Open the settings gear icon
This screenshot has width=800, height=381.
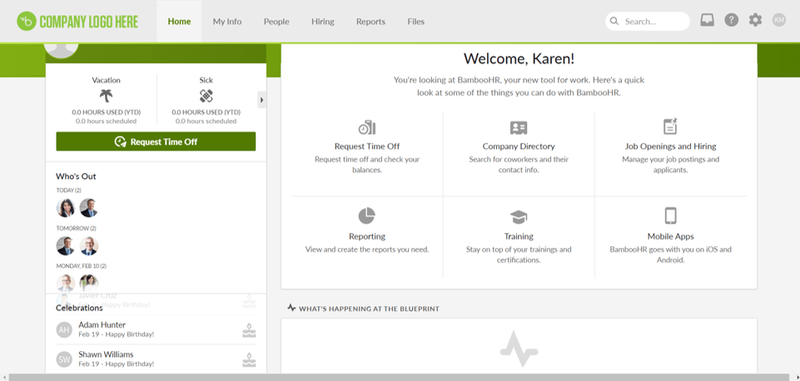(755, 20)
